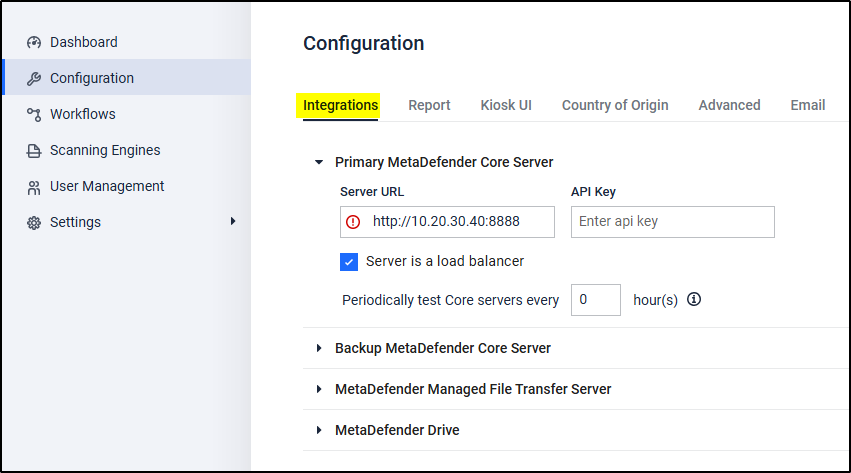Click the Server URL label

[372, 191]
